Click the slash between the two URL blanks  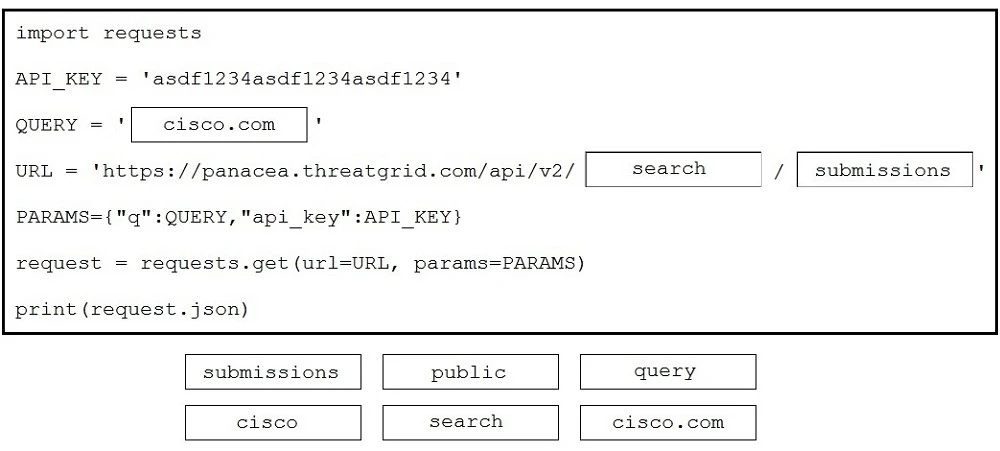(x=779, y=171)
